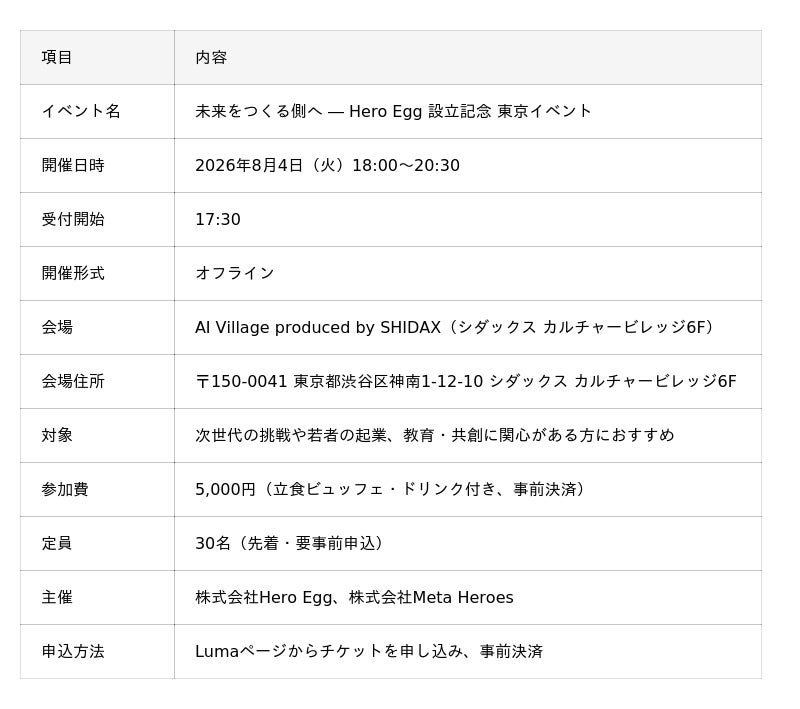The height and width of the screenshot is (709, 800).
Task: Click the date 2026年8月4日 18:00〜20:30
Action: pos(328,165)
